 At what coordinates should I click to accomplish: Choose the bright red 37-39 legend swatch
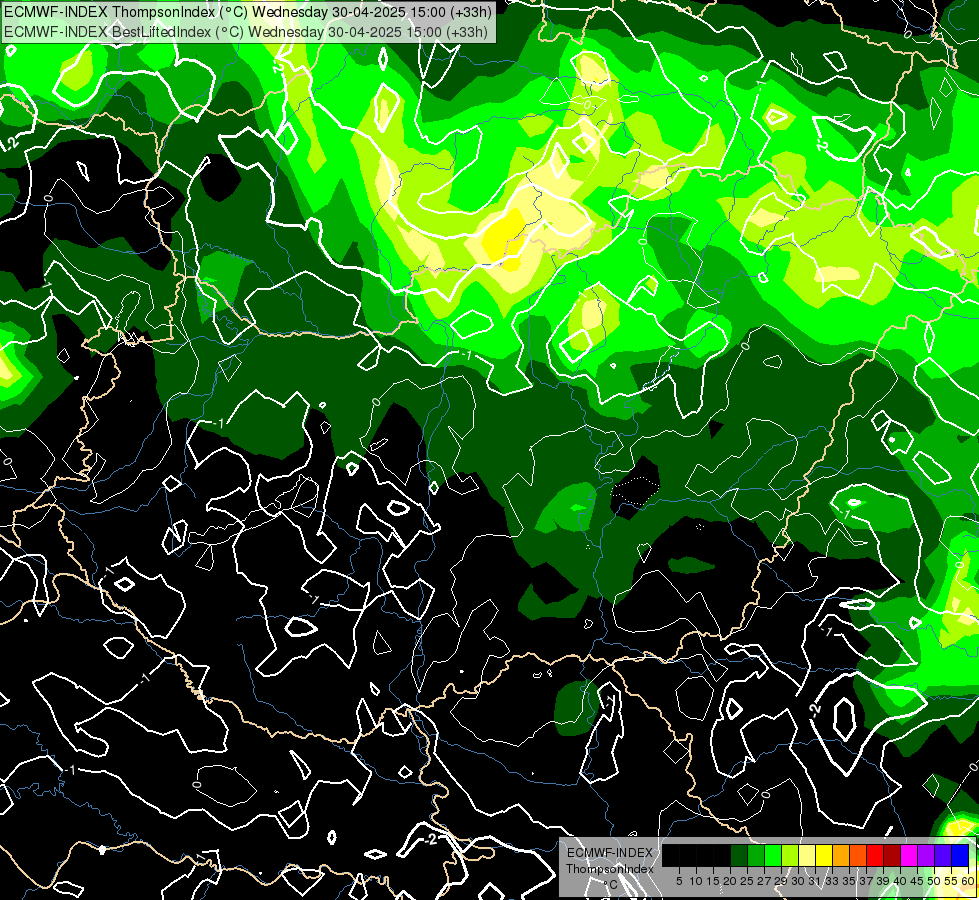tap(875, 855)
